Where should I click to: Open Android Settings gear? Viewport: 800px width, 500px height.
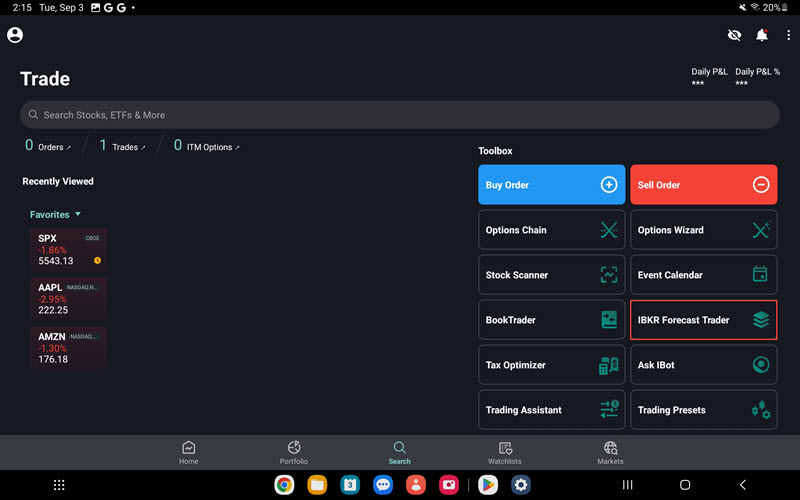(521, 485)
